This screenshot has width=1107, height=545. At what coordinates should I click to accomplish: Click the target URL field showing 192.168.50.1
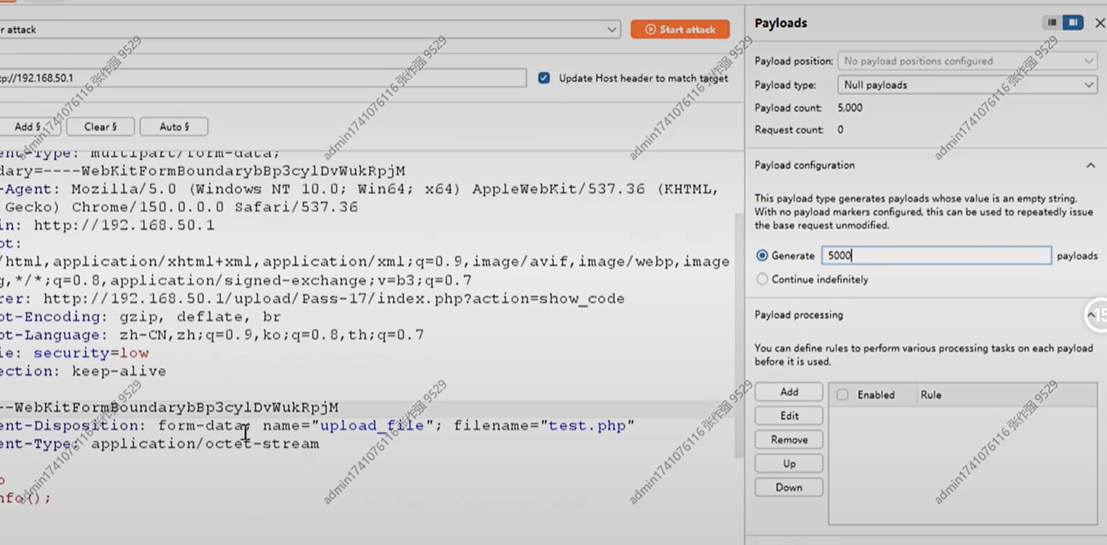coord(263,78)
